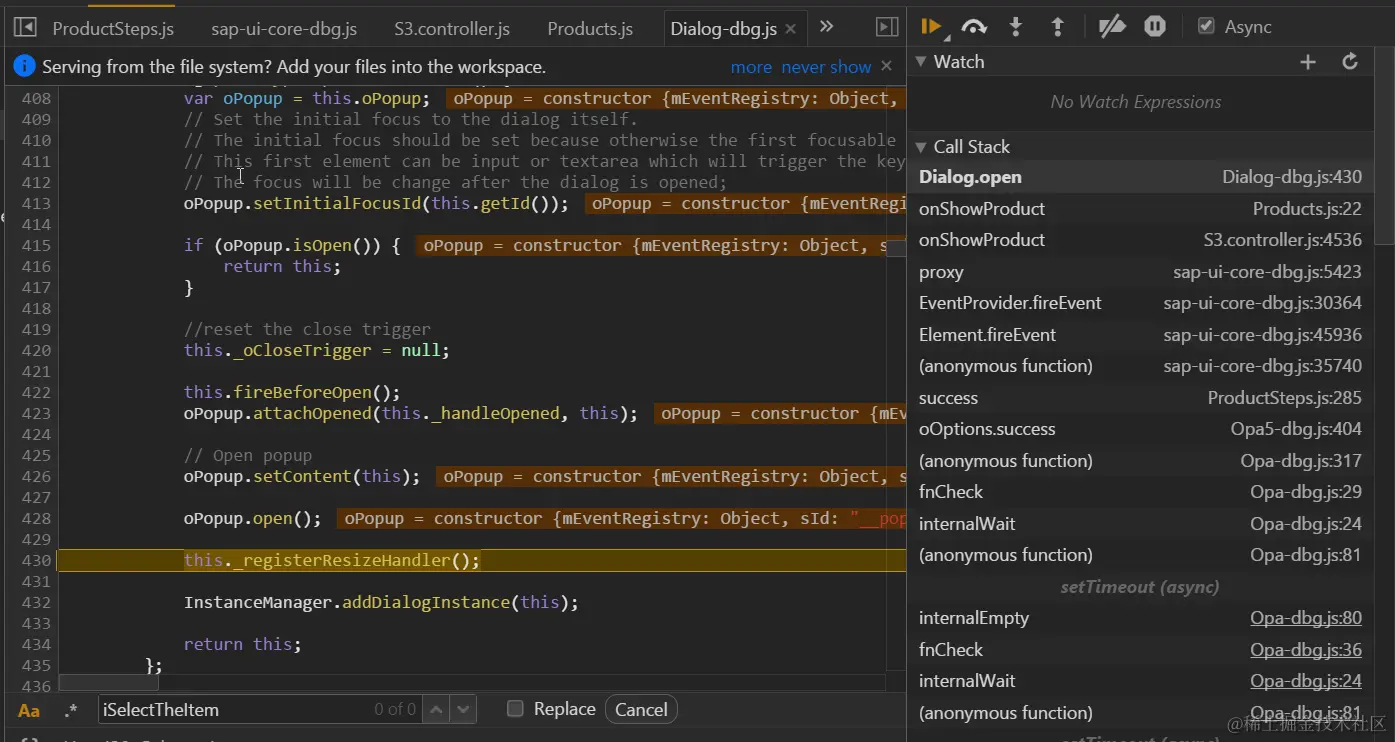
Task: Toggle the debugger sidebar panel icon
Action: tap(887, 27)
